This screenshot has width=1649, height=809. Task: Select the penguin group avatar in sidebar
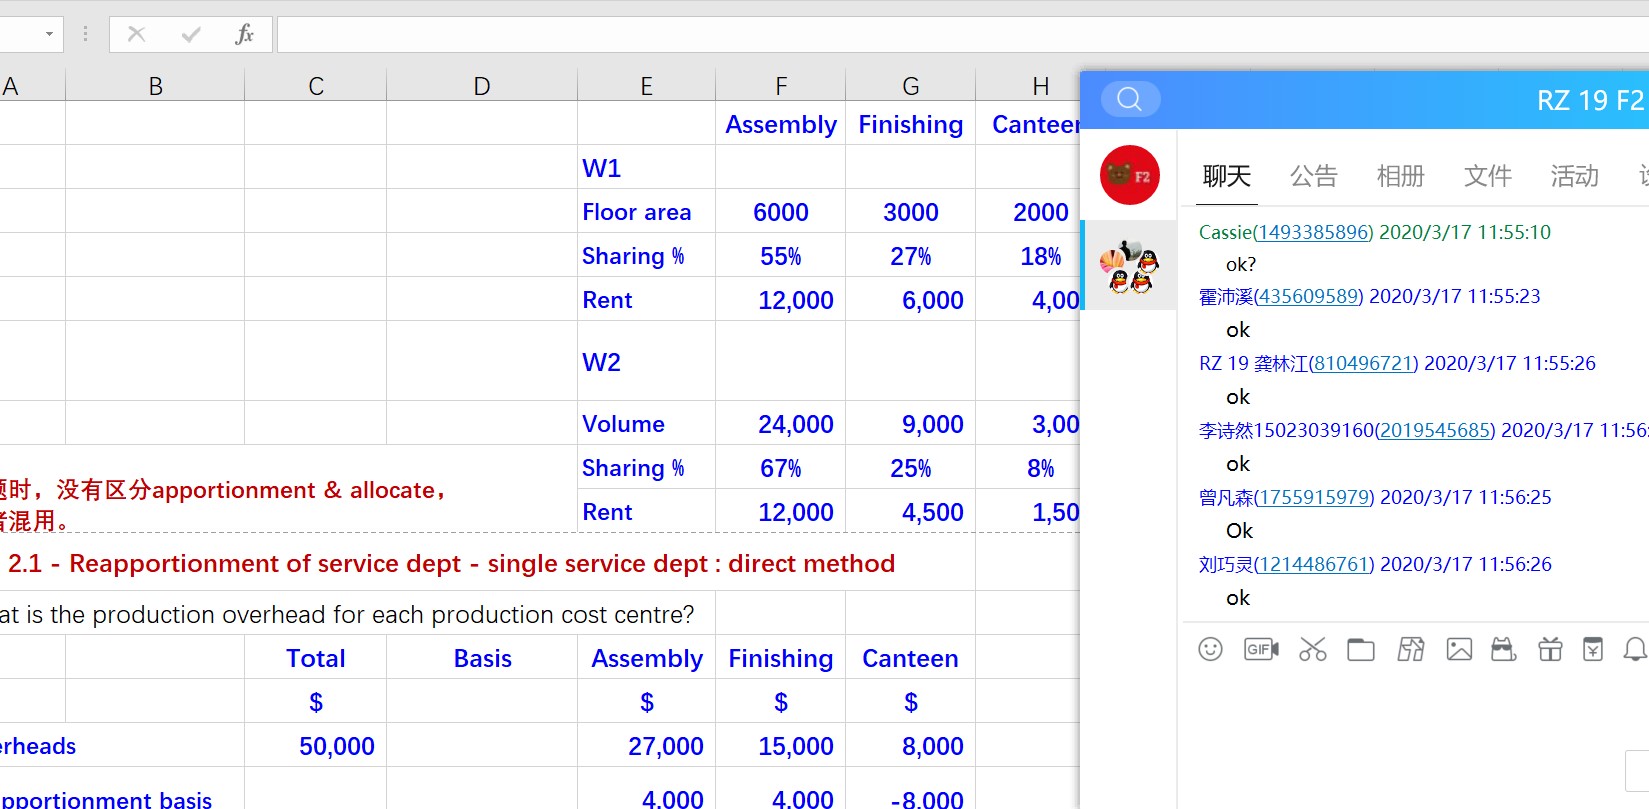(x=1129, y=266)
